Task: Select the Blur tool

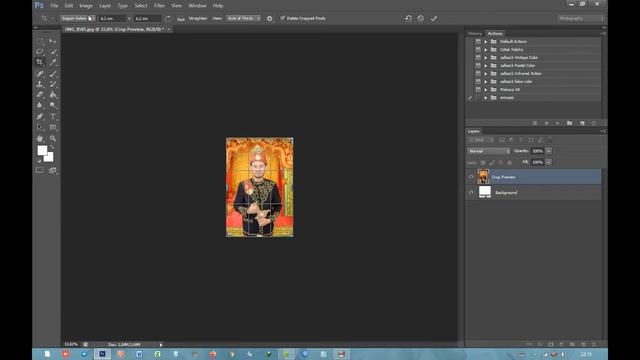Action: pos(40,105)
